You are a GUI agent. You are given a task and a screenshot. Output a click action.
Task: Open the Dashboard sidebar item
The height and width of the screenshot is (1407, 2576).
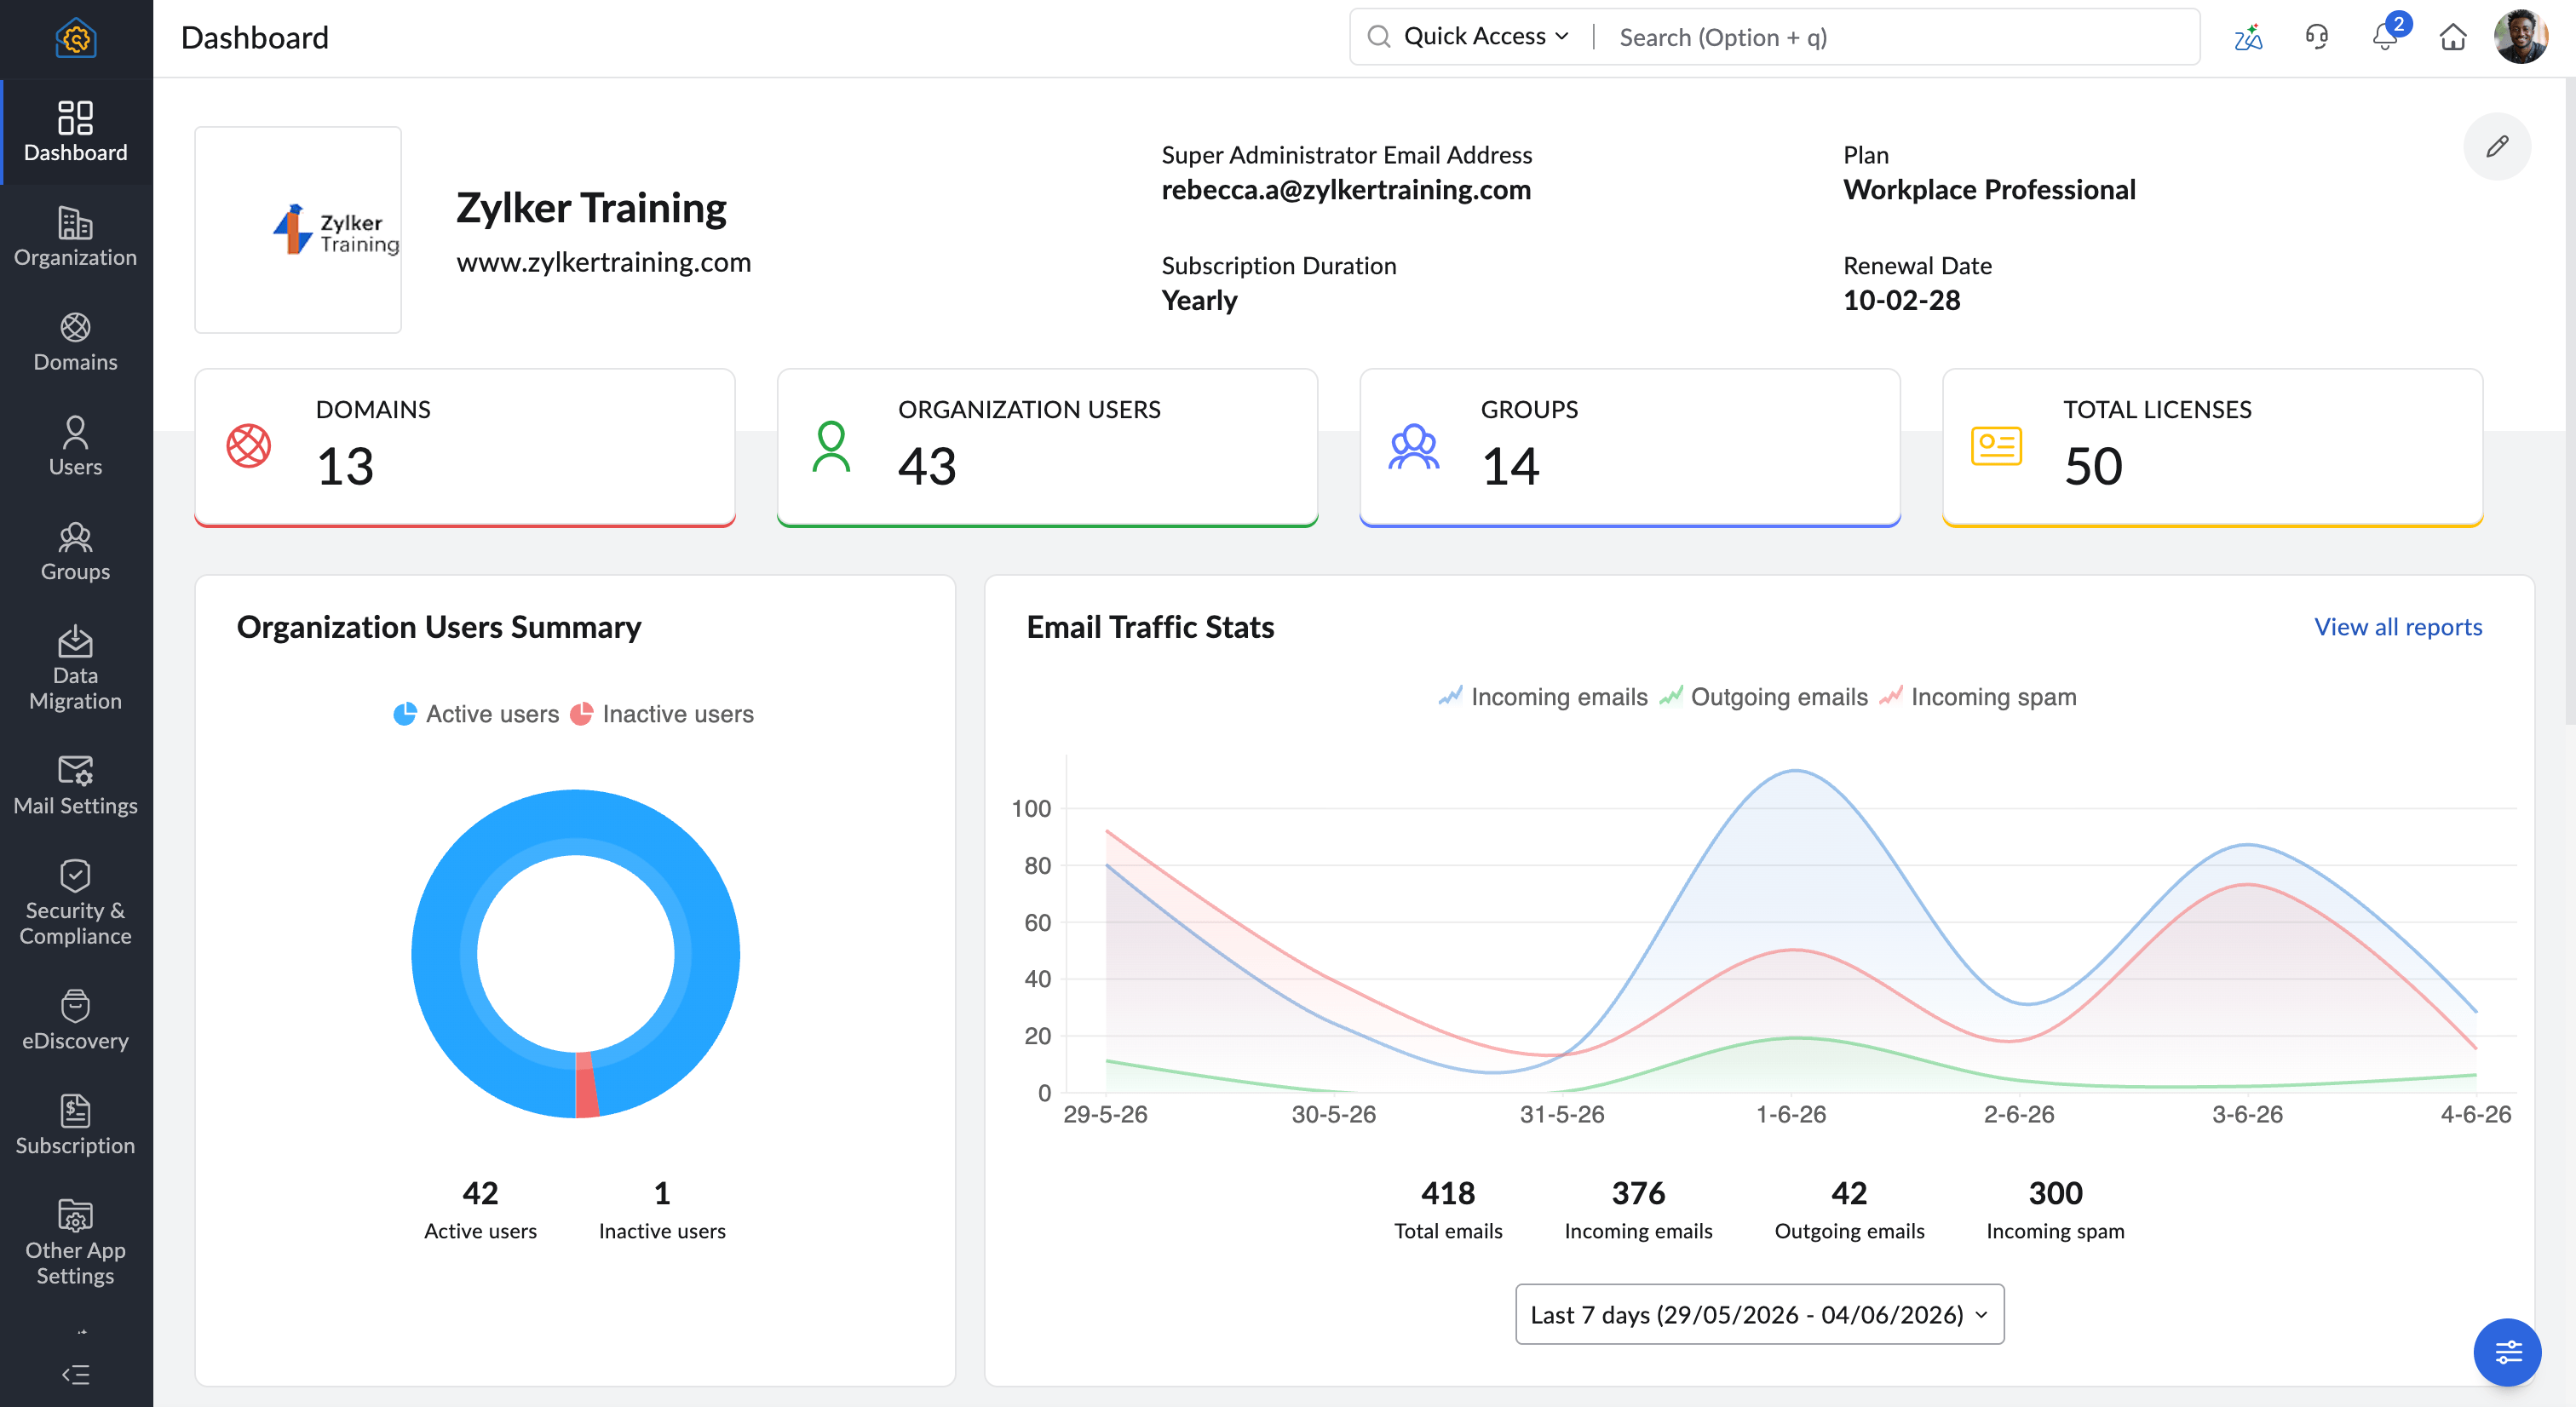(x=76, y=132)
